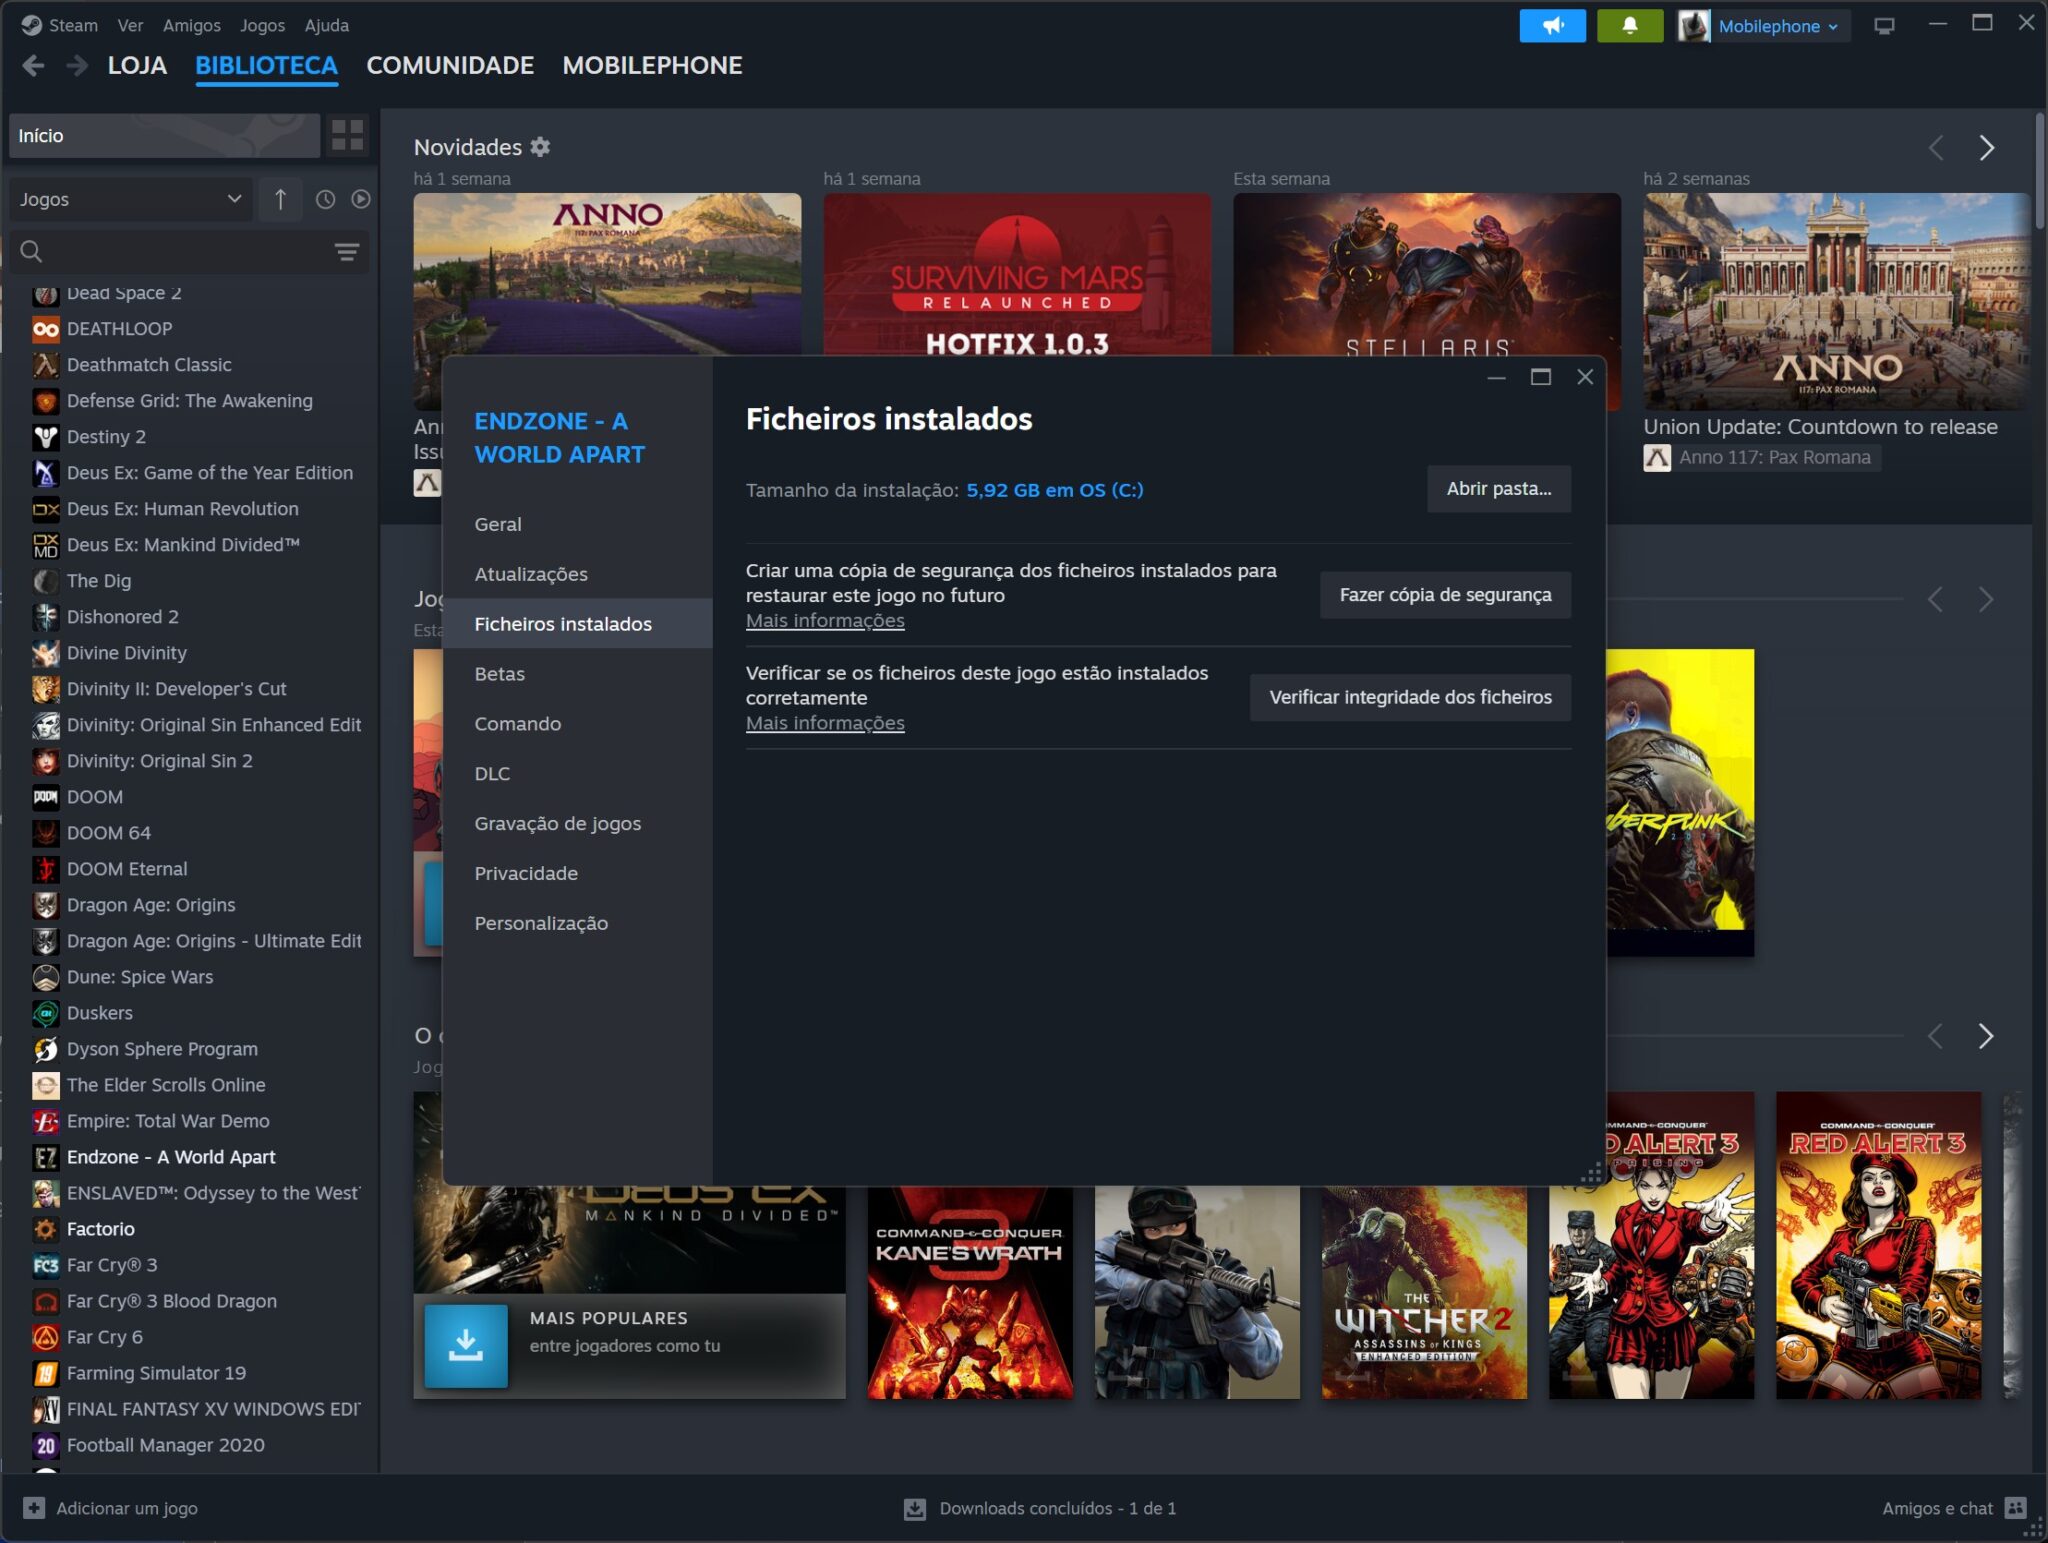Viewport: 2048px width, 1543px height.
Task: Toggle the ready-to-play filter icon
Action: pyautogui.click(x=359, y=199)
